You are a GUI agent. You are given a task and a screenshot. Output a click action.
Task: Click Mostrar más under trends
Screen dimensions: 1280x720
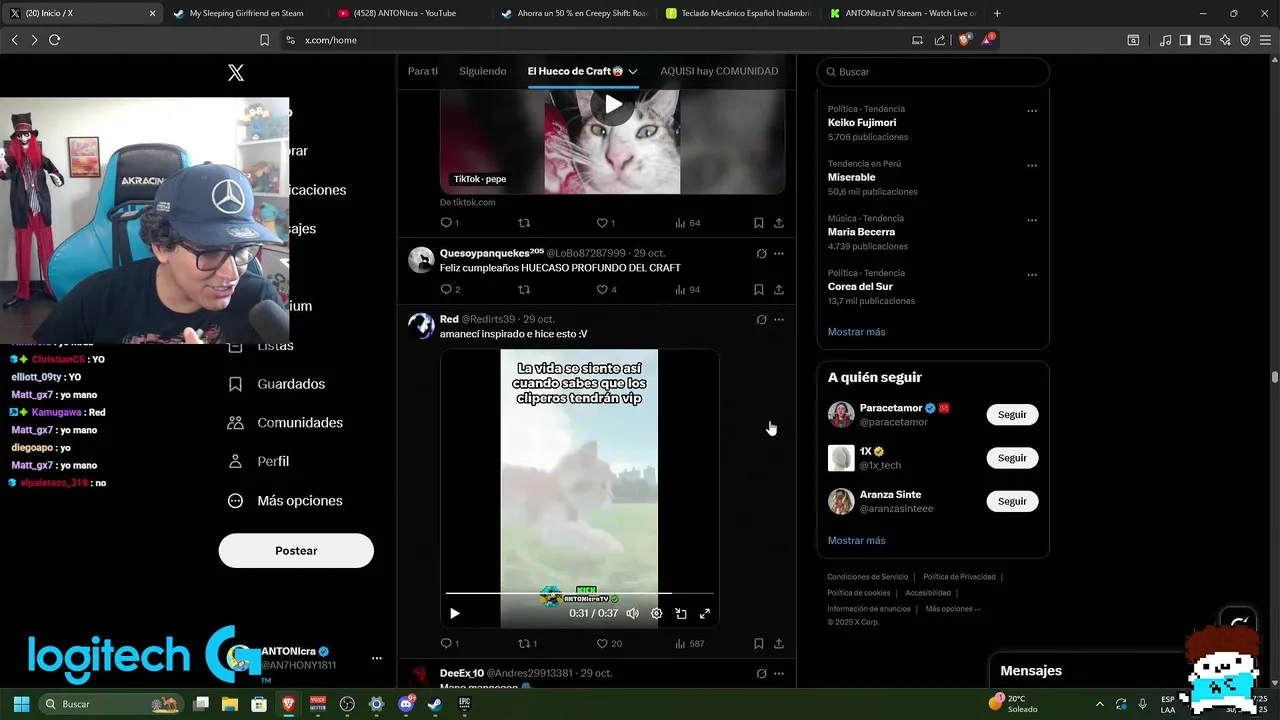point(856,332)
